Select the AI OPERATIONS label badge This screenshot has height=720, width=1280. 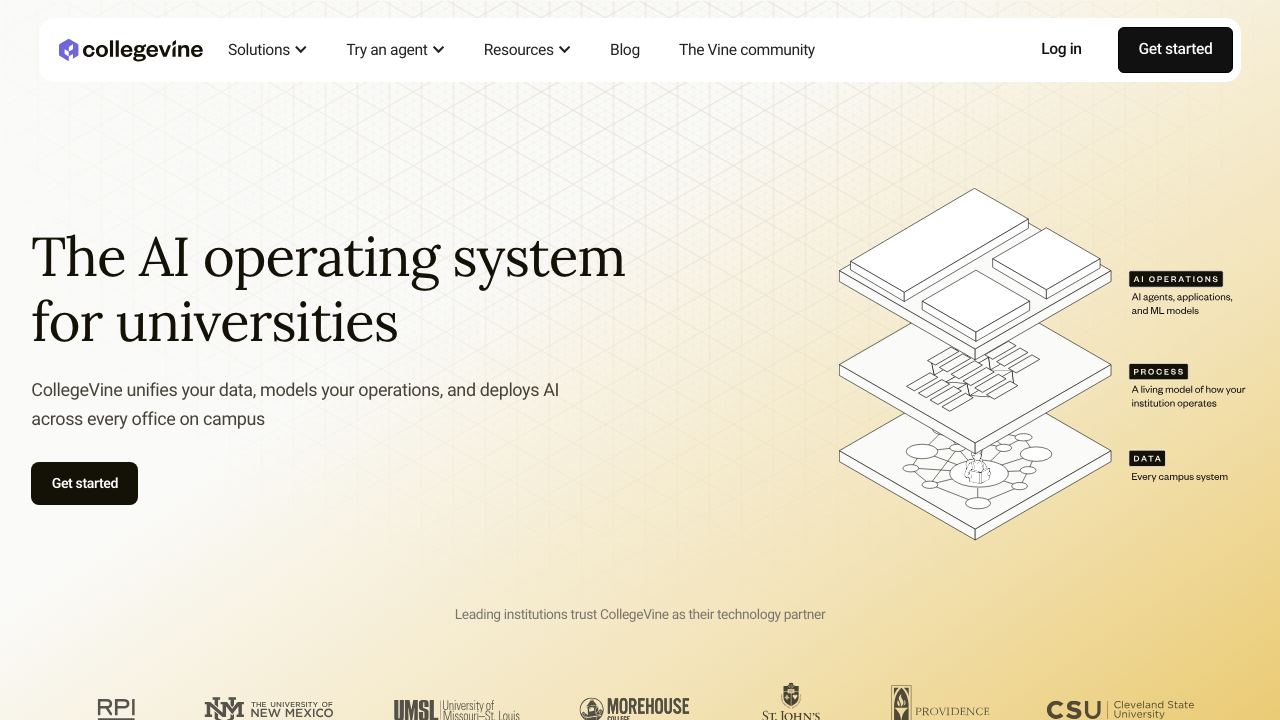click(1176, 279)
